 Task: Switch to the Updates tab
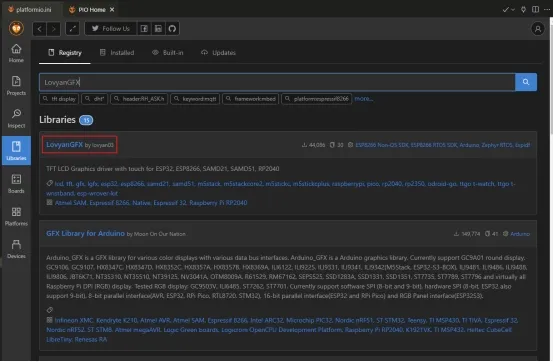[x=218, y=53]
